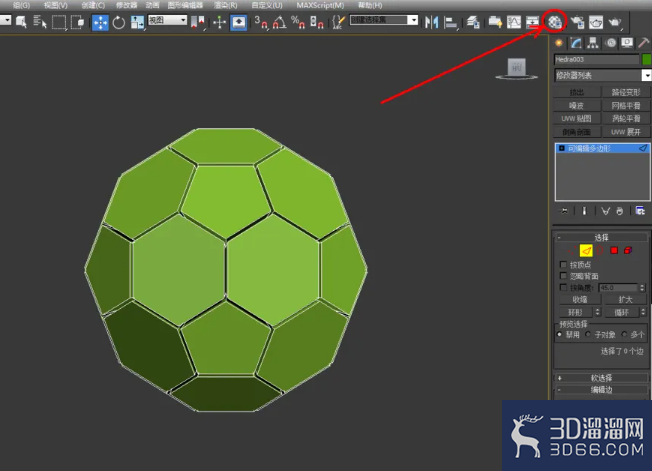Expand the 可编辑多边形 stack entry
Image resolution: width=652 pixels, height=471 pixels.
pos(562,148)
